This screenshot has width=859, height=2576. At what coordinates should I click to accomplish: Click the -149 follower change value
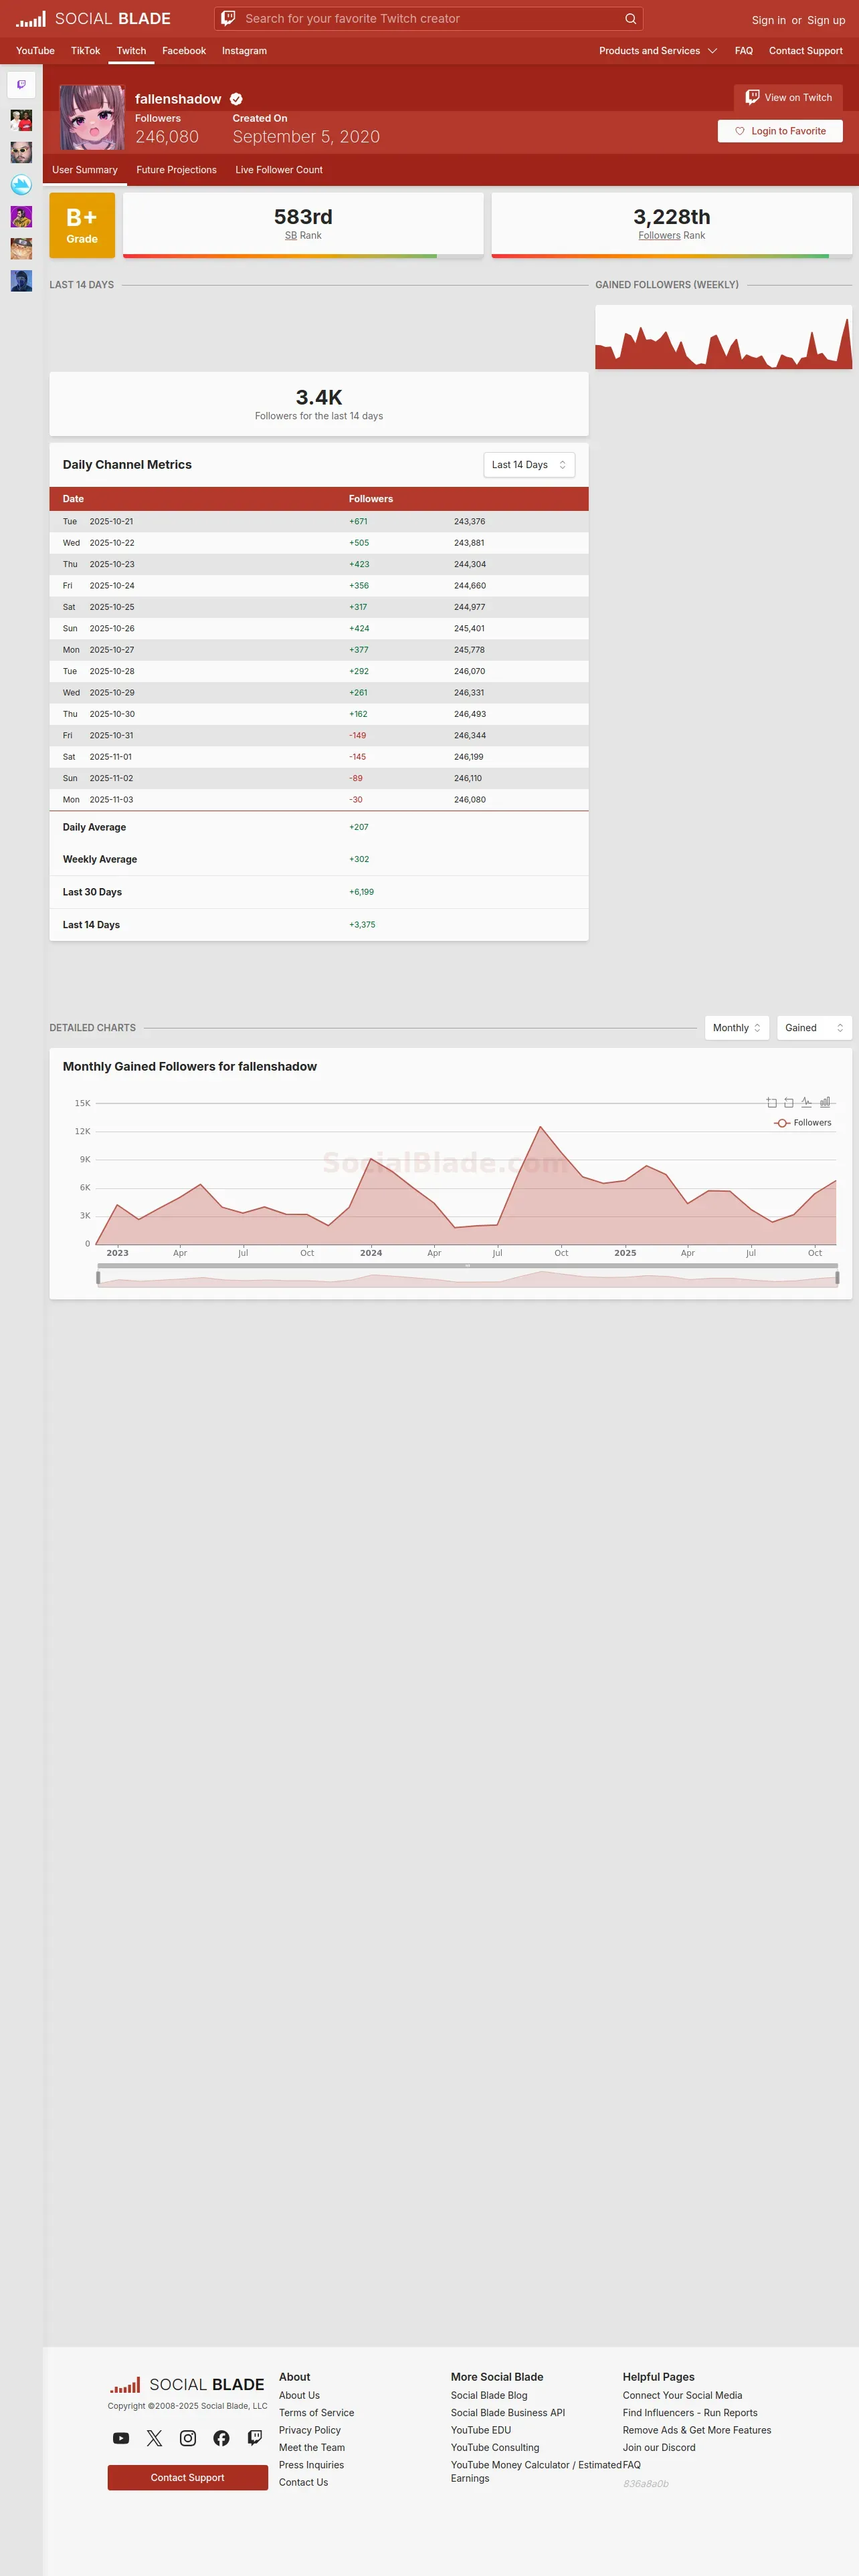pos(357,736)
